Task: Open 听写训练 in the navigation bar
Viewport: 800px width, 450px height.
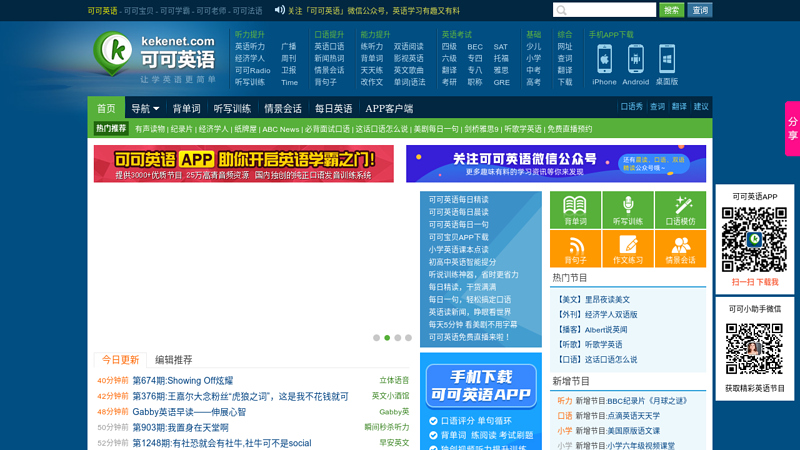Action: click(x=232, y=108)
